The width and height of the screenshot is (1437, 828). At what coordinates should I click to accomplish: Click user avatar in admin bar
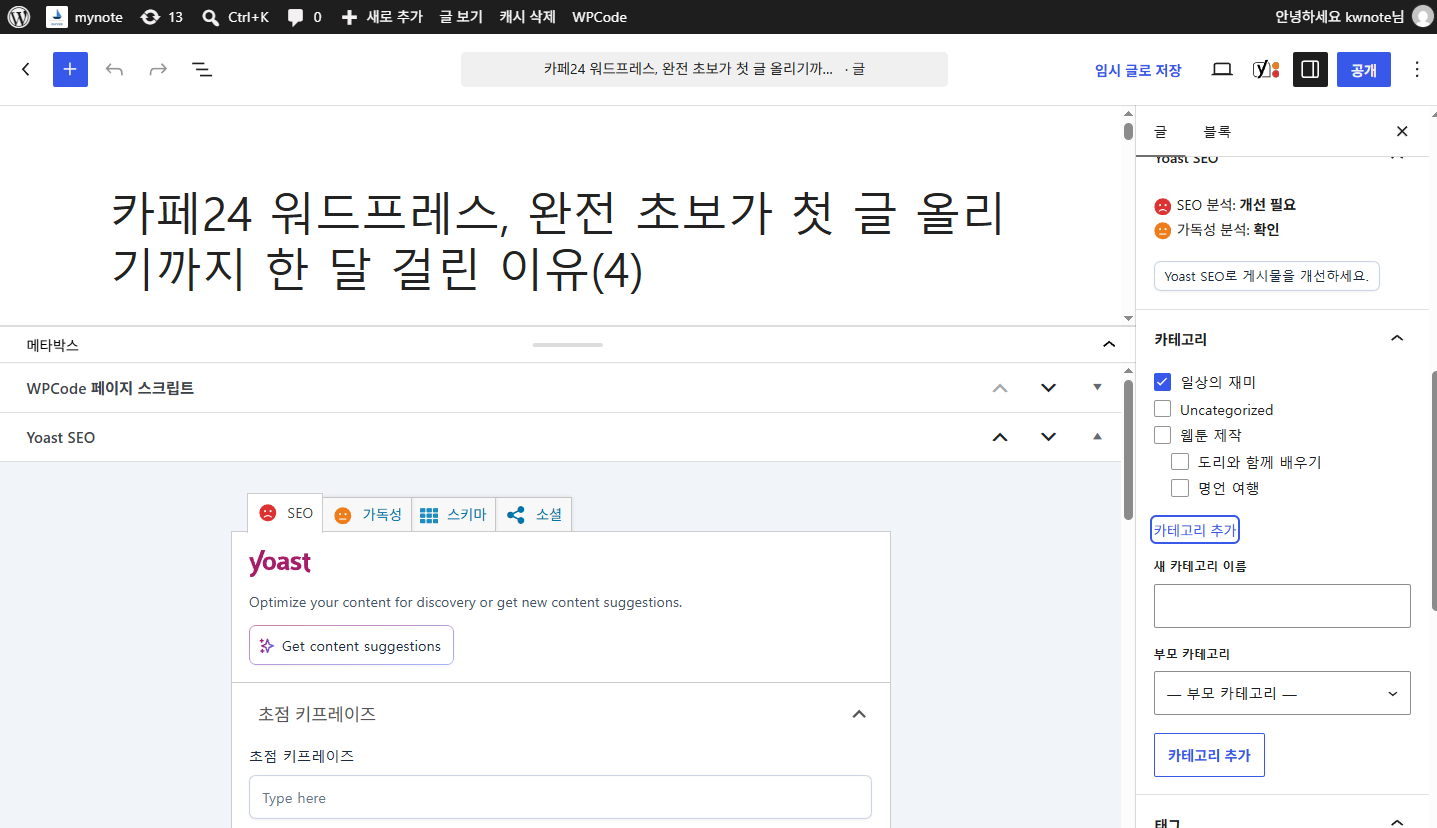[x=1422, y=17]
